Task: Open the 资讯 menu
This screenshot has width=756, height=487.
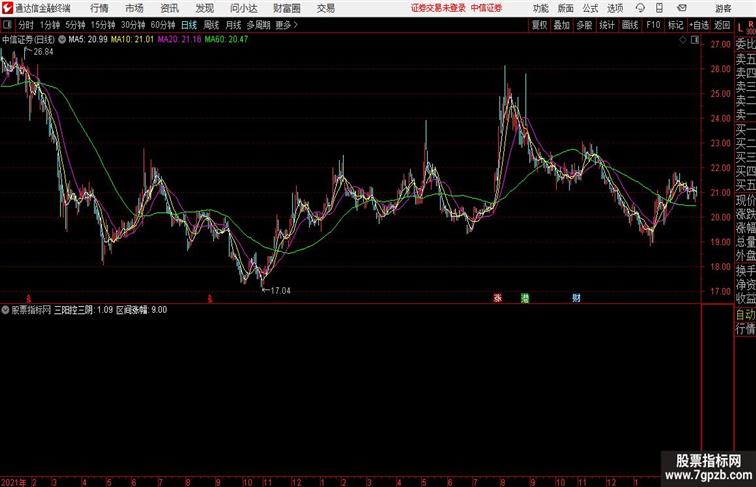Action: tap(169, 8)
